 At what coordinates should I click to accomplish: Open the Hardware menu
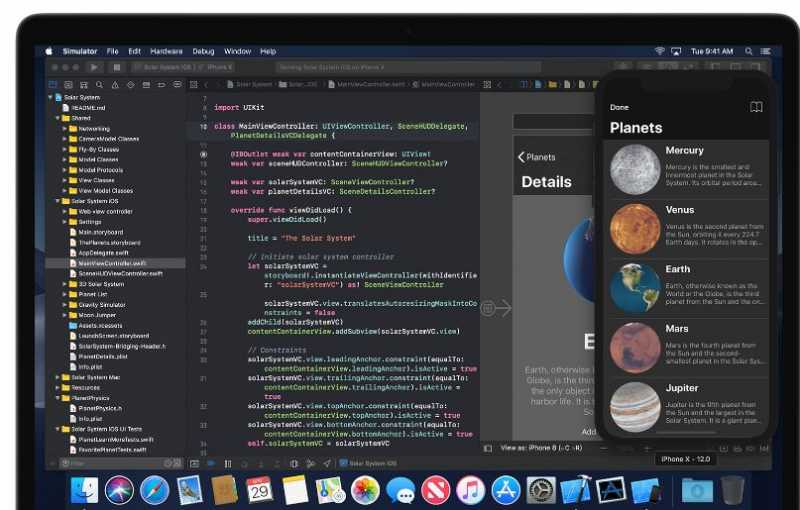pos(166,51)
